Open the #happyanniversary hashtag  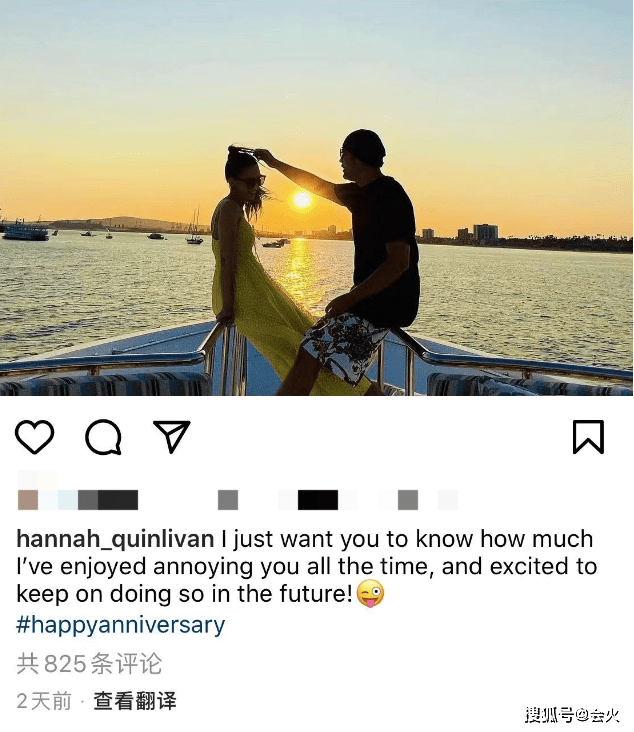(x=120, y=625)
